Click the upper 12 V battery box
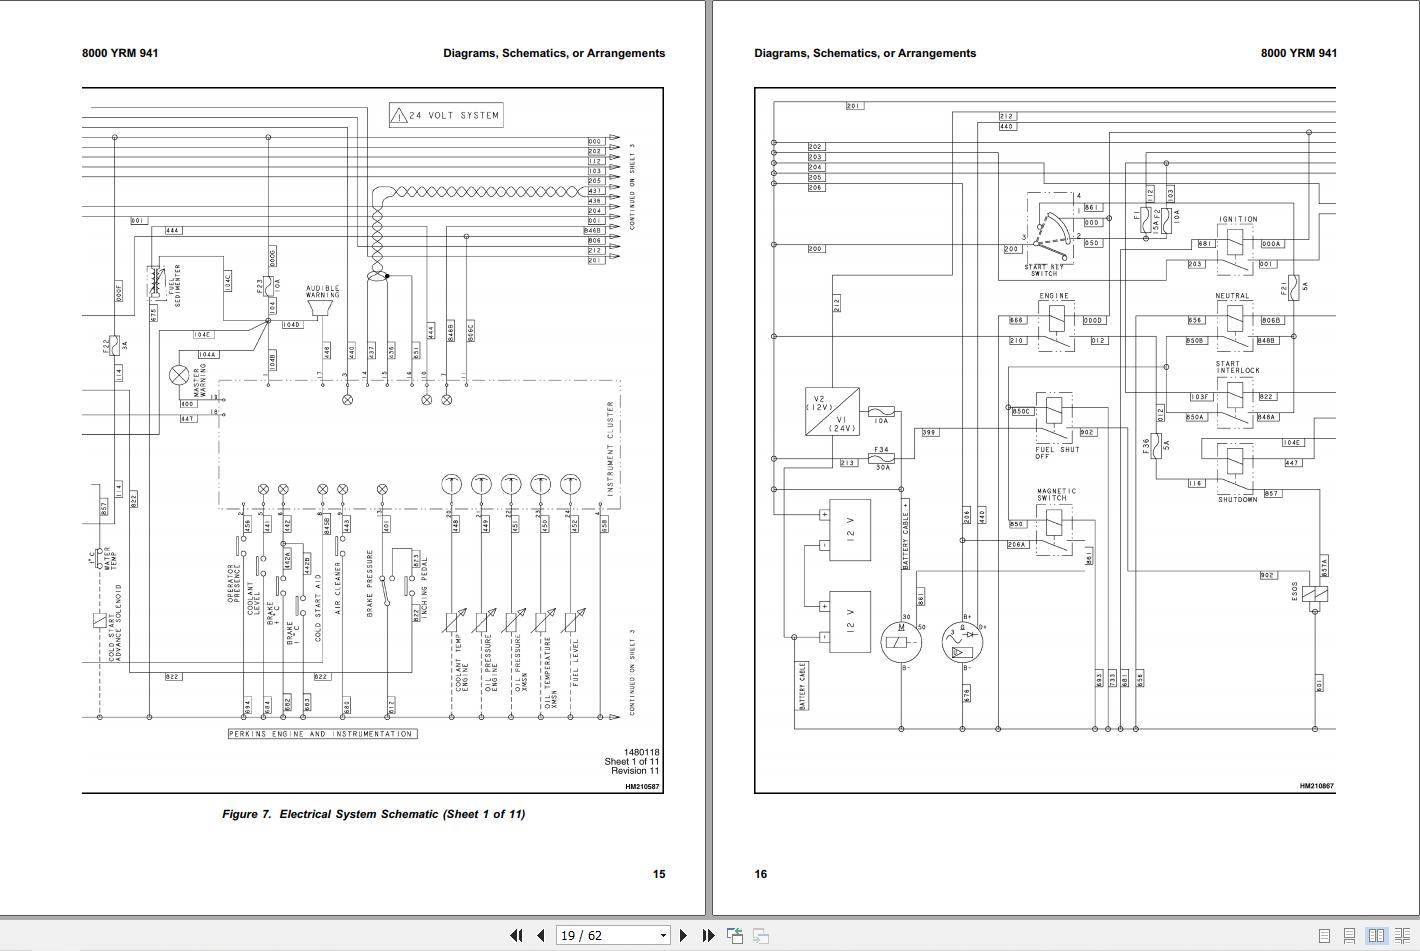Image resolution: width=1420 pixels, height=951 pixels. pyautogui.click(x=850, y=531)
